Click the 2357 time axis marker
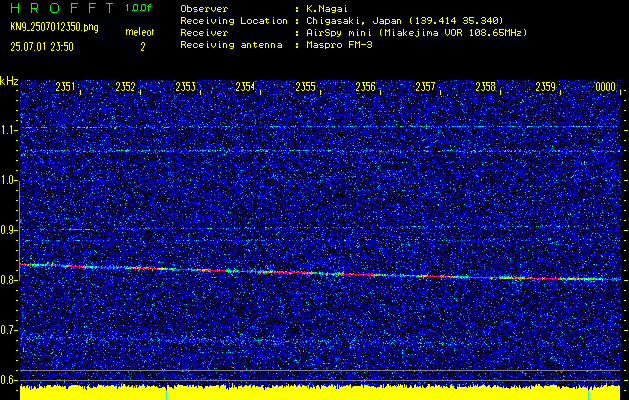Viewport: 629px width, 400px height. 425,87
